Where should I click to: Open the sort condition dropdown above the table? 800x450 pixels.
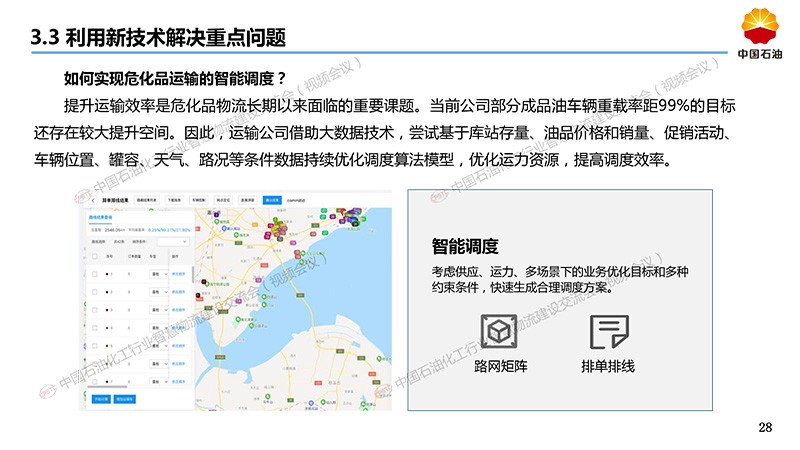[173, 241]
